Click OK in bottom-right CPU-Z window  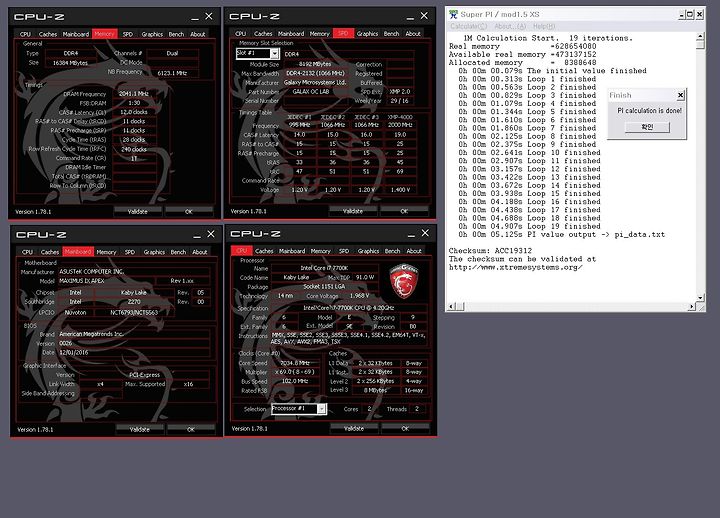pos(405,428)
